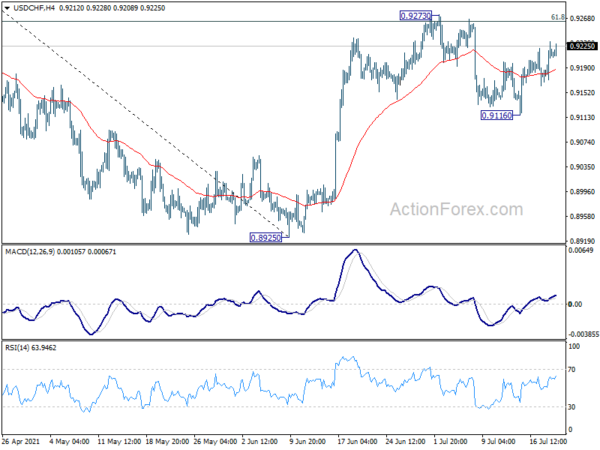Click the 0.90350 price axis value
The image size is (600, 450).
(582, 167)
